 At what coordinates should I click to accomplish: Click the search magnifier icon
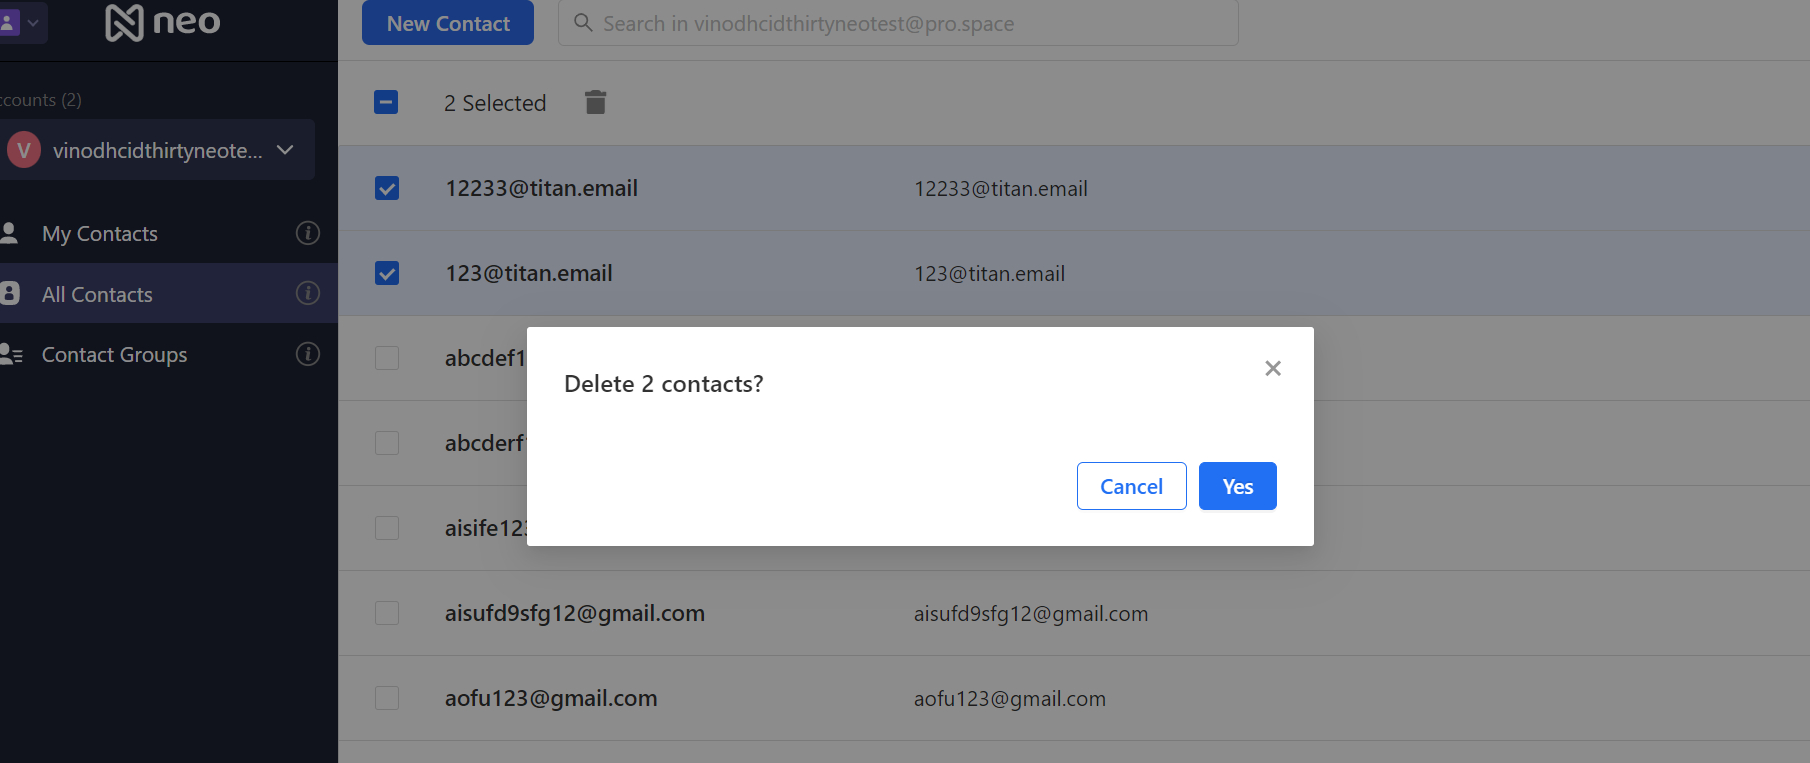(x=583, y=22)
